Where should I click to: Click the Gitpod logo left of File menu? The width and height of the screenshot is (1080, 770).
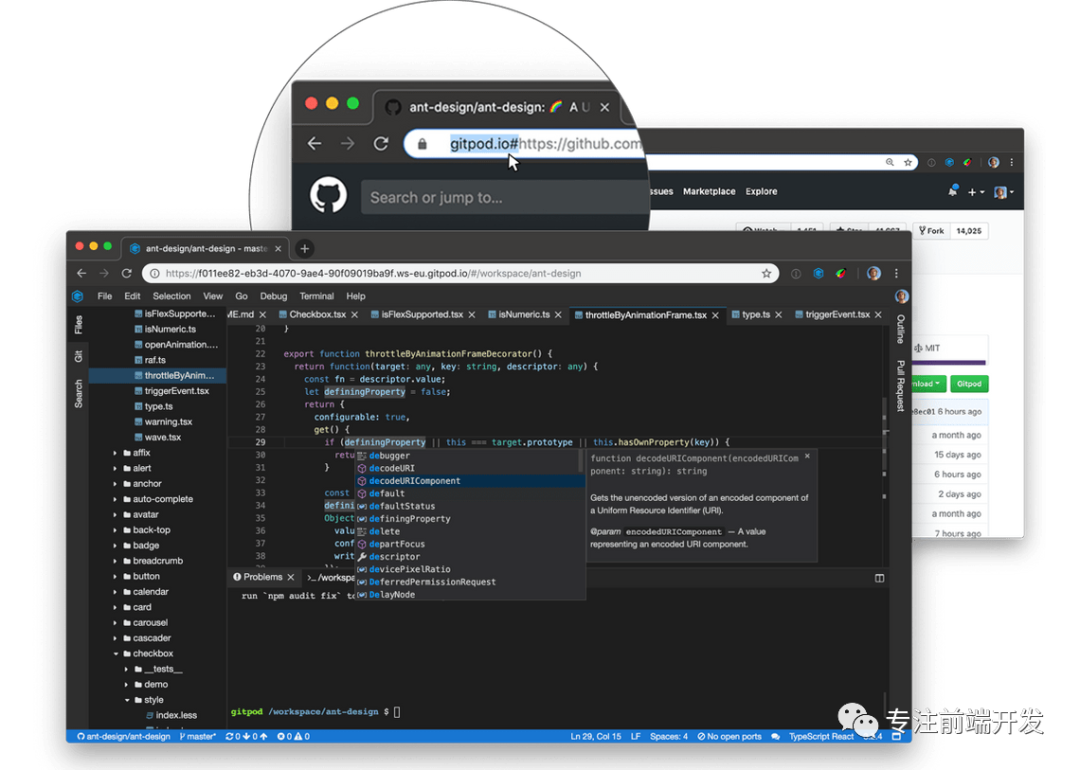point(77,296)
